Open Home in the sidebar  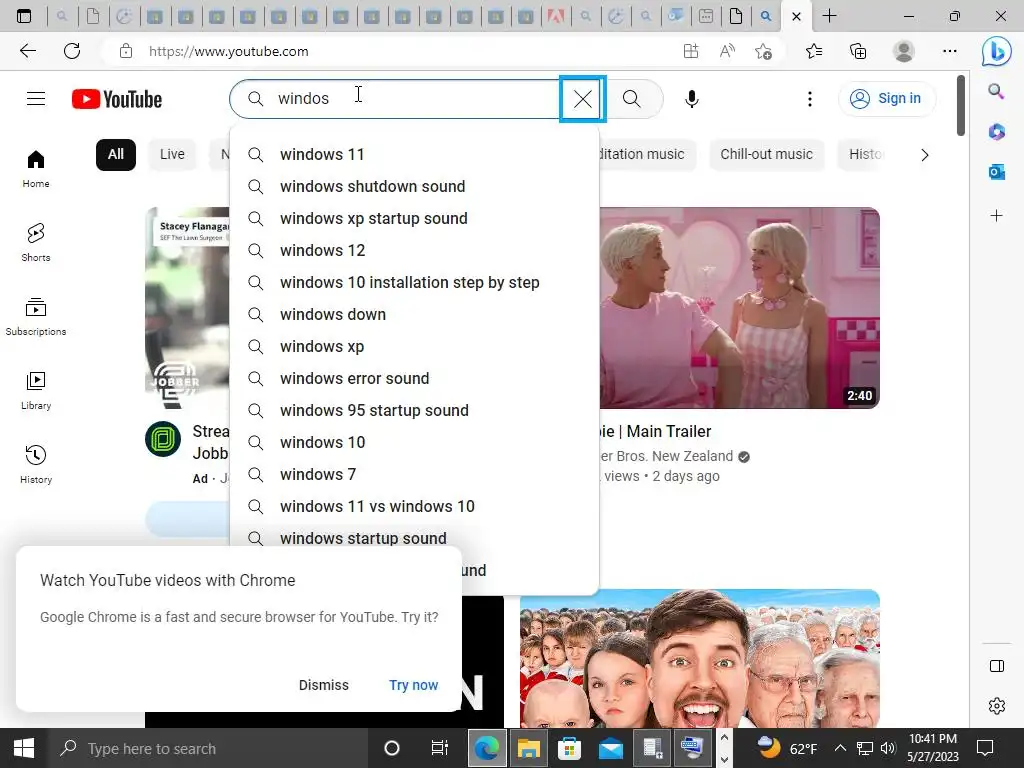pos(36,168)
